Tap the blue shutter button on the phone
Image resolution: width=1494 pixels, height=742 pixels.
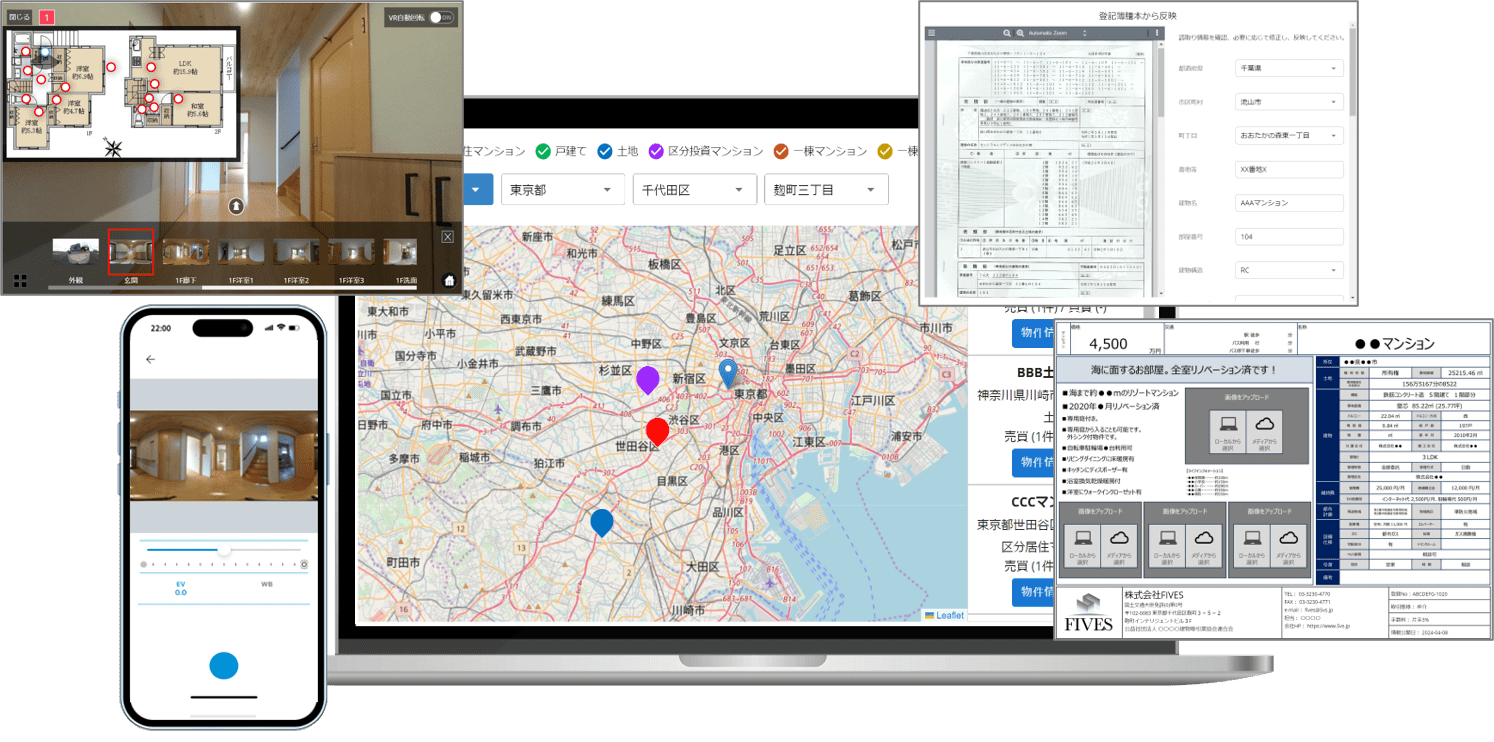pyautogui.click(x=224, y=666)
